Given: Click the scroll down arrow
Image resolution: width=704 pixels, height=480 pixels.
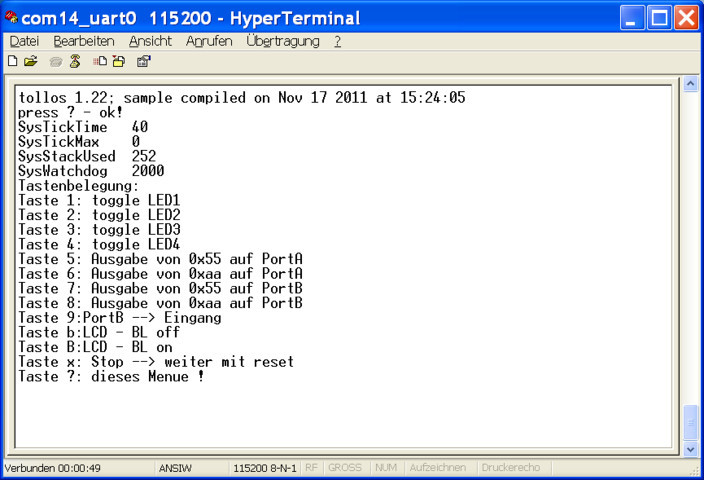Looking at the screenshot, I should (690, 449).
